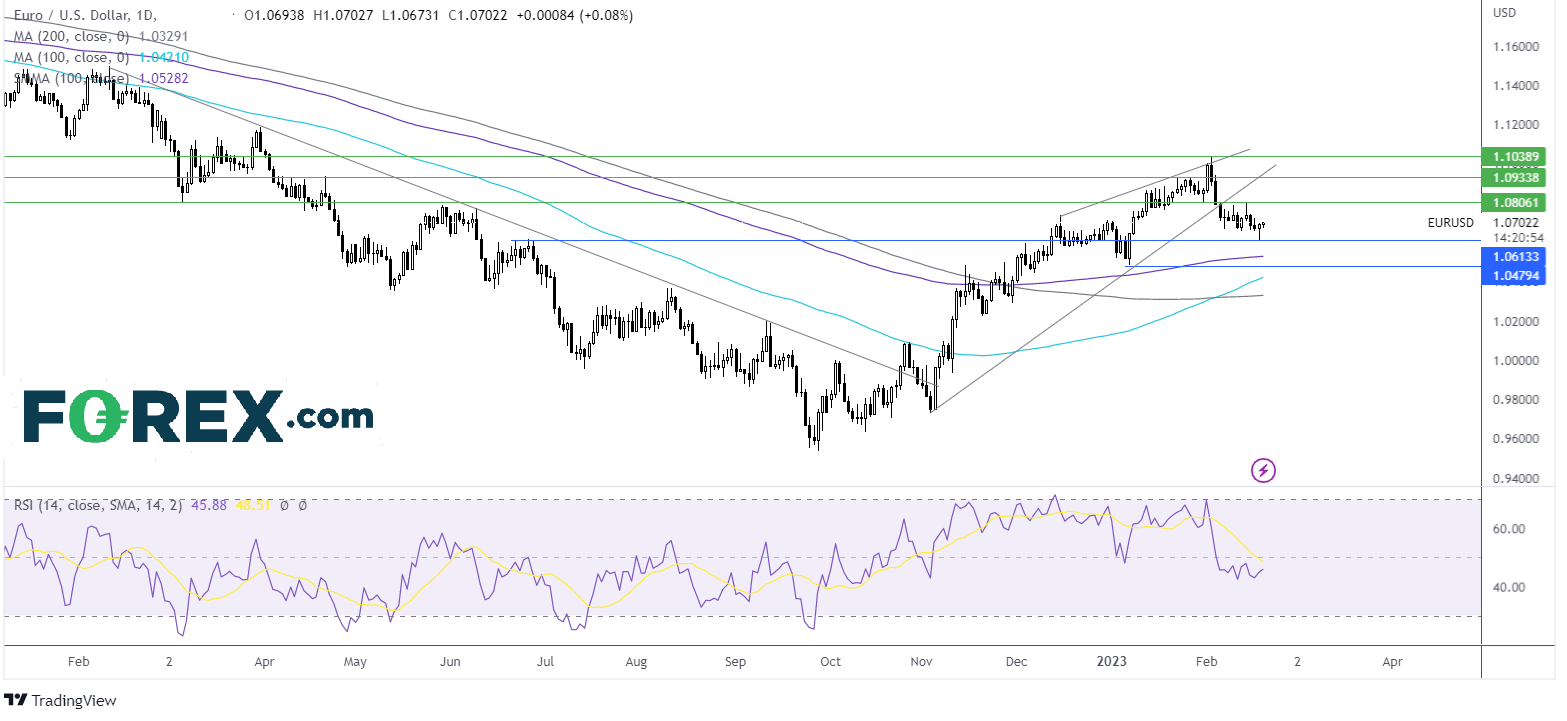Click the 40.00 RSI axis value
1567x721 pixels.
[x=1509, y=588]
